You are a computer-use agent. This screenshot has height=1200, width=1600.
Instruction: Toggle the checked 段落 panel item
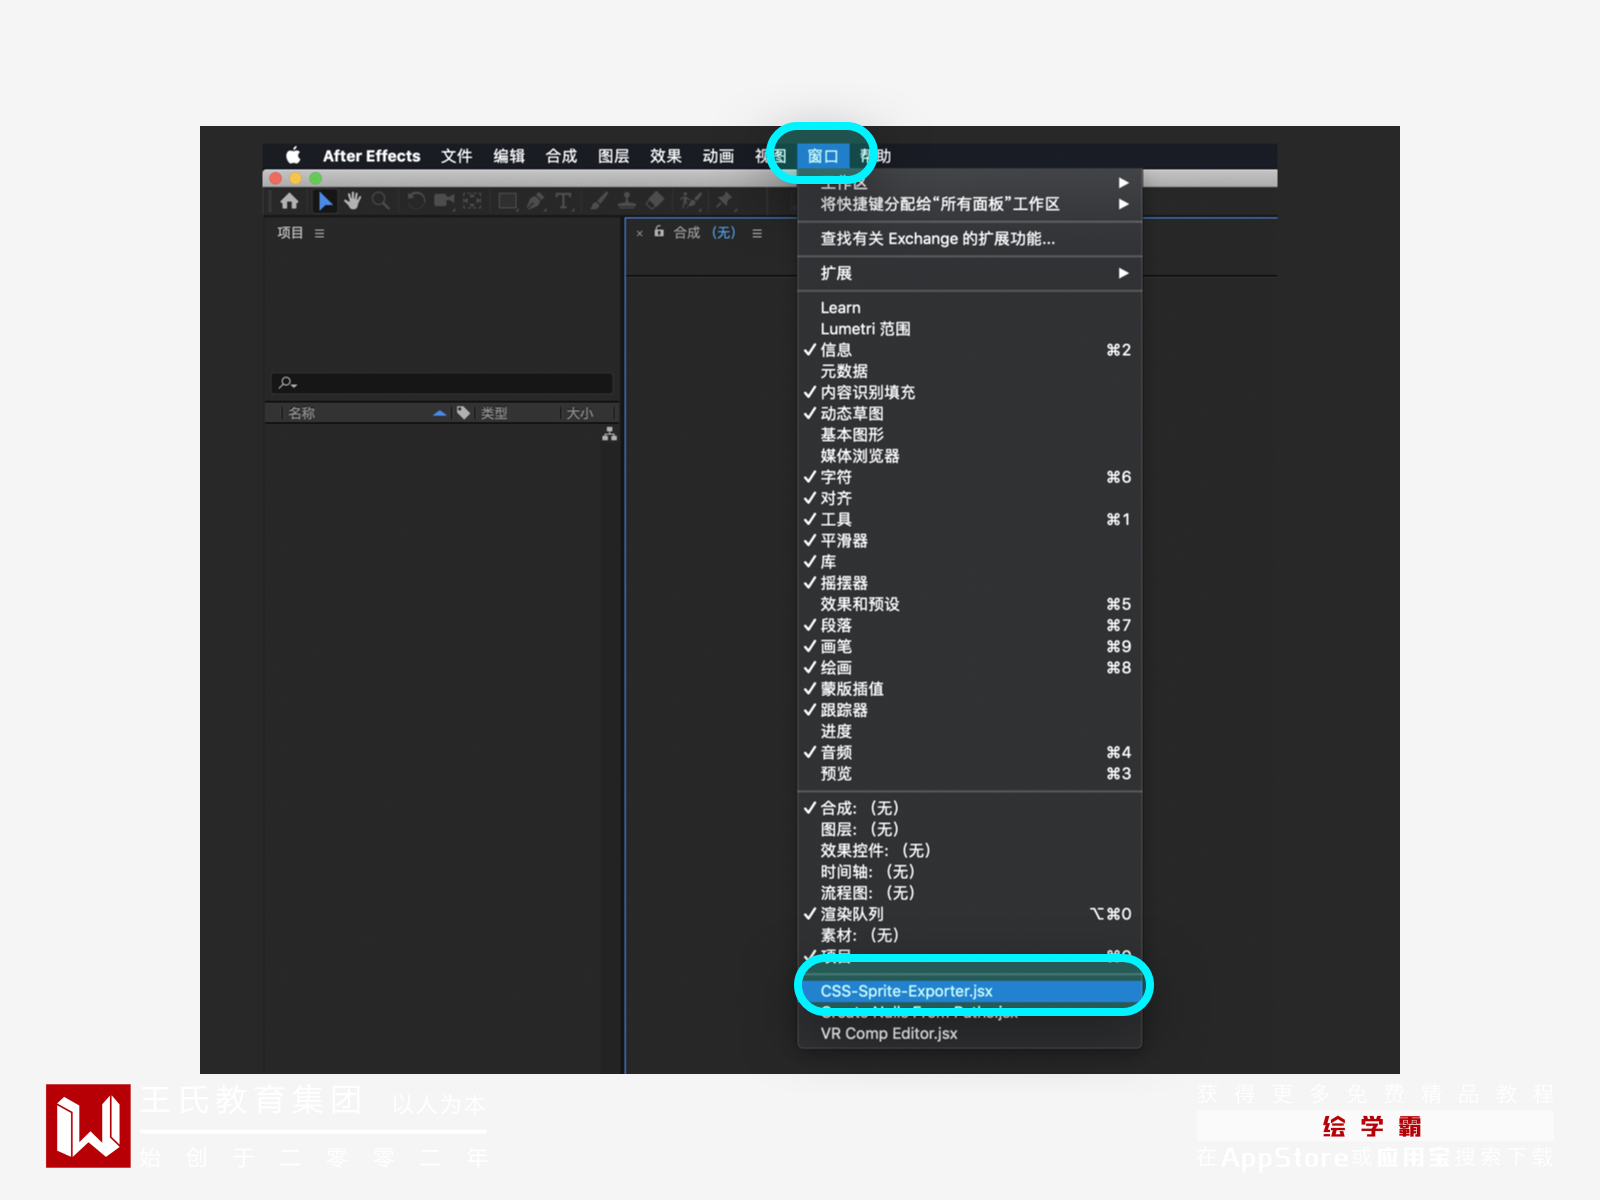(970, 625)
